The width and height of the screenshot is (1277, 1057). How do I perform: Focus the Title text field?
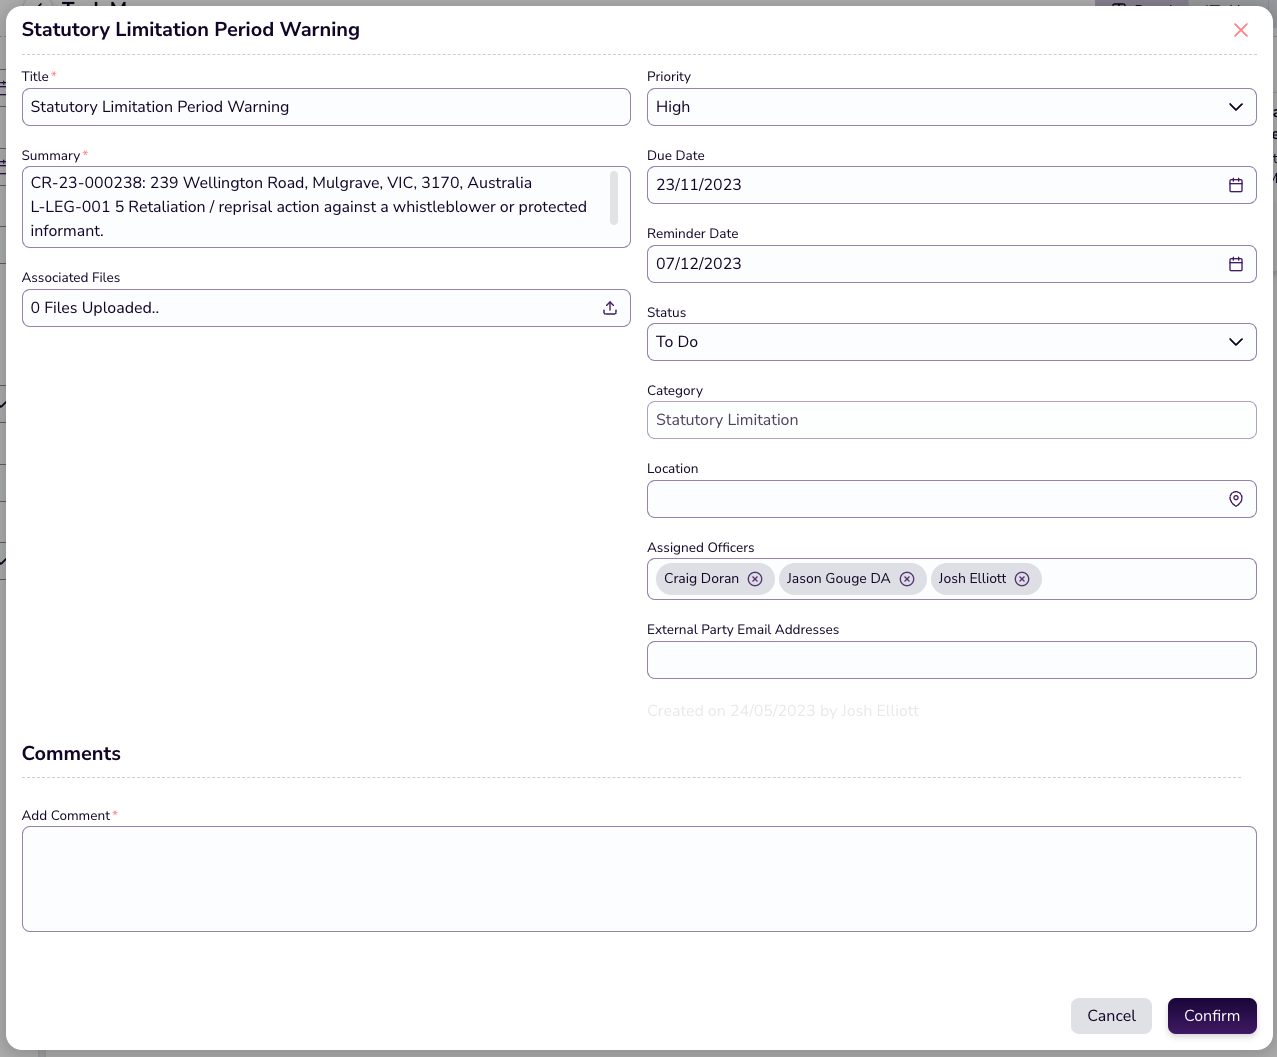pos(325,107)
